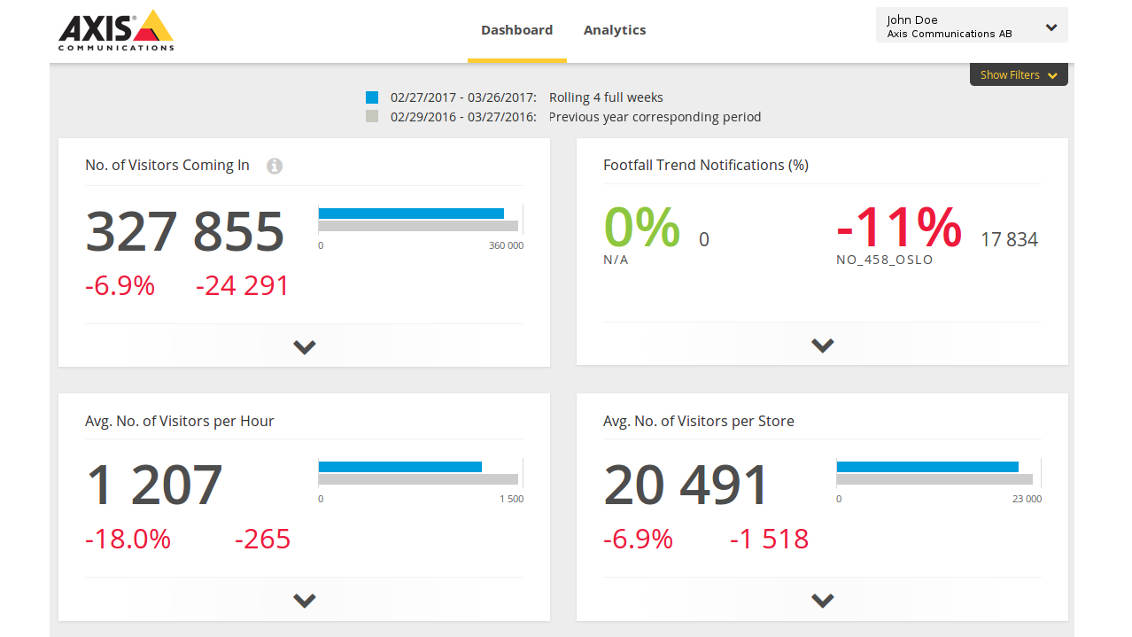Image resolution: width=1132 pixels, height=637 pixels.
Task: Expand the Avg. Visitors per Hour card
Action: click(x=304, y=601)
